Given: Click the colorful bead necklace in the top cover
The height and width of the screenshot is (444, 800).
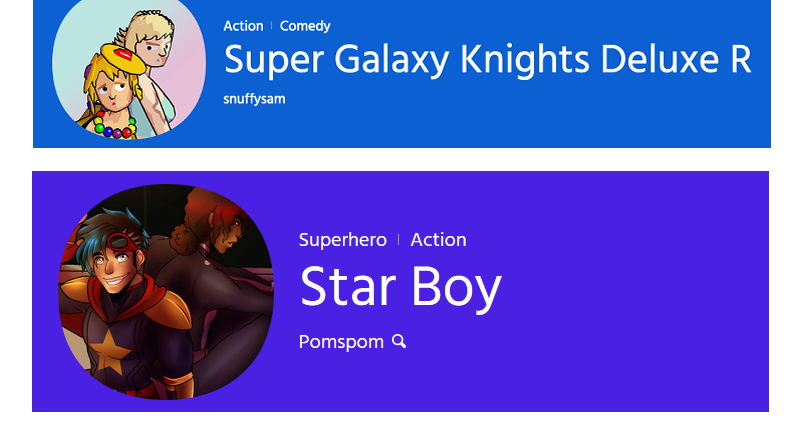Looking at the screenshot, I should pos(115,126).
